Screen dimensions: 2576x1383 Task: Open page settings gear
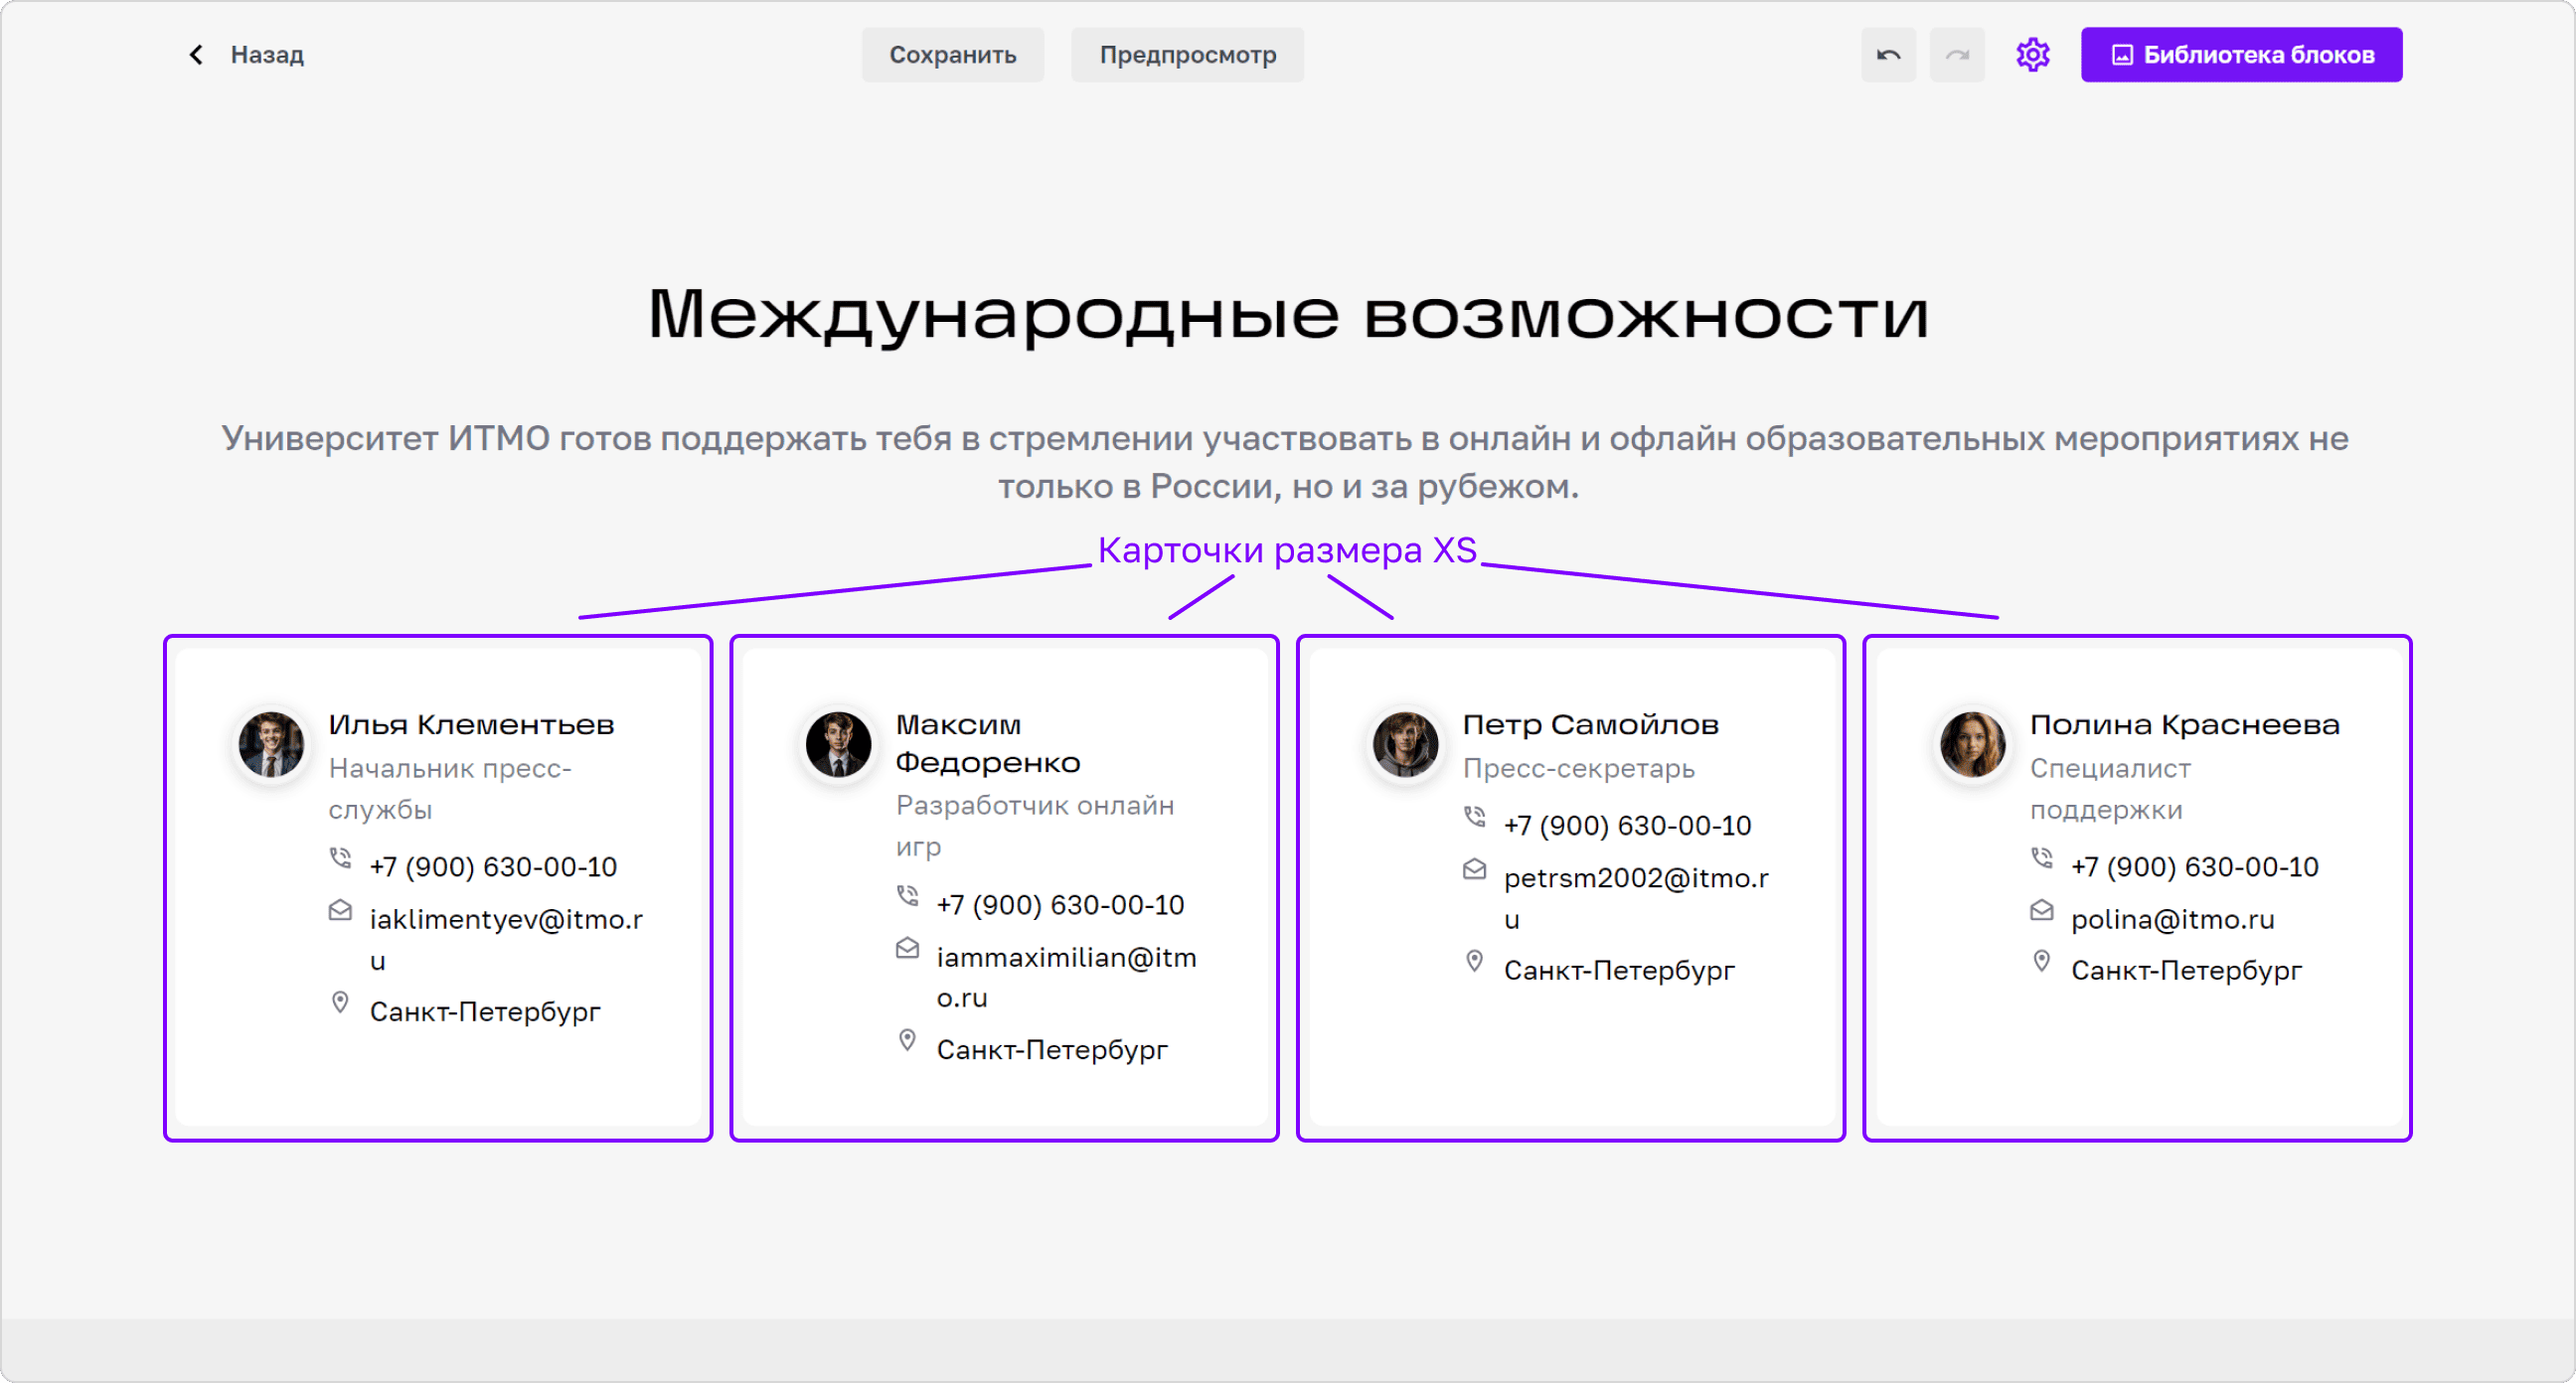pyautogui.click(x=2032, y=55)
